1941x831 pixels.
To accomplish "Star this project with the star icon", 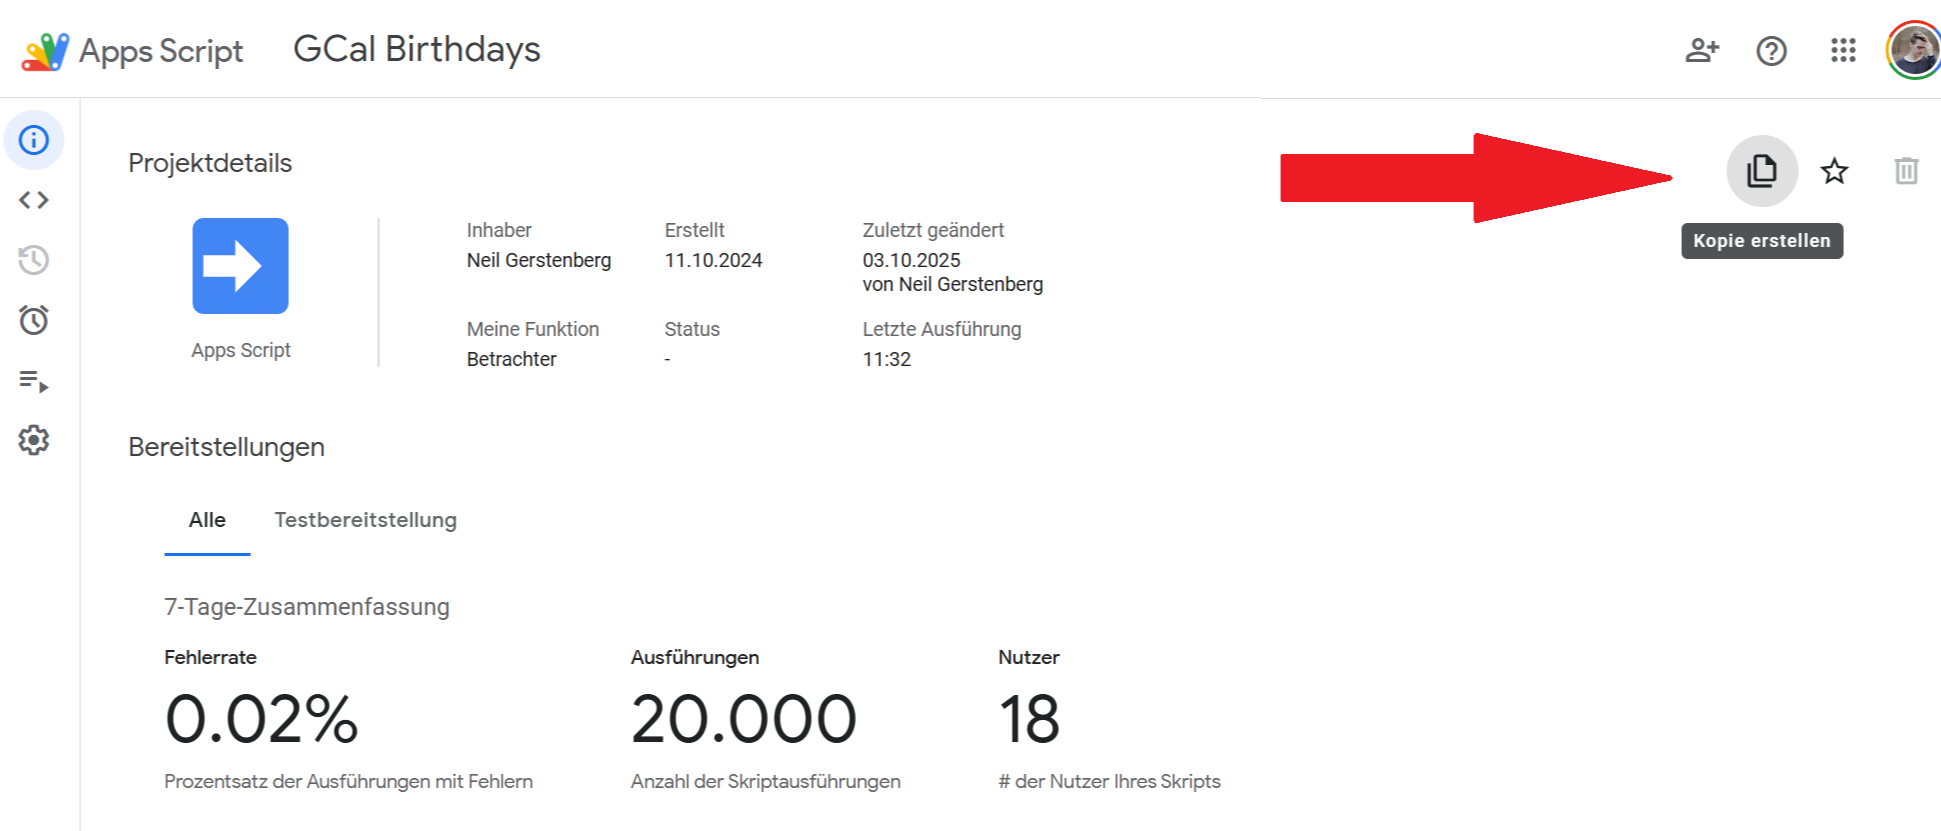I will click(x=1834, y=171).
